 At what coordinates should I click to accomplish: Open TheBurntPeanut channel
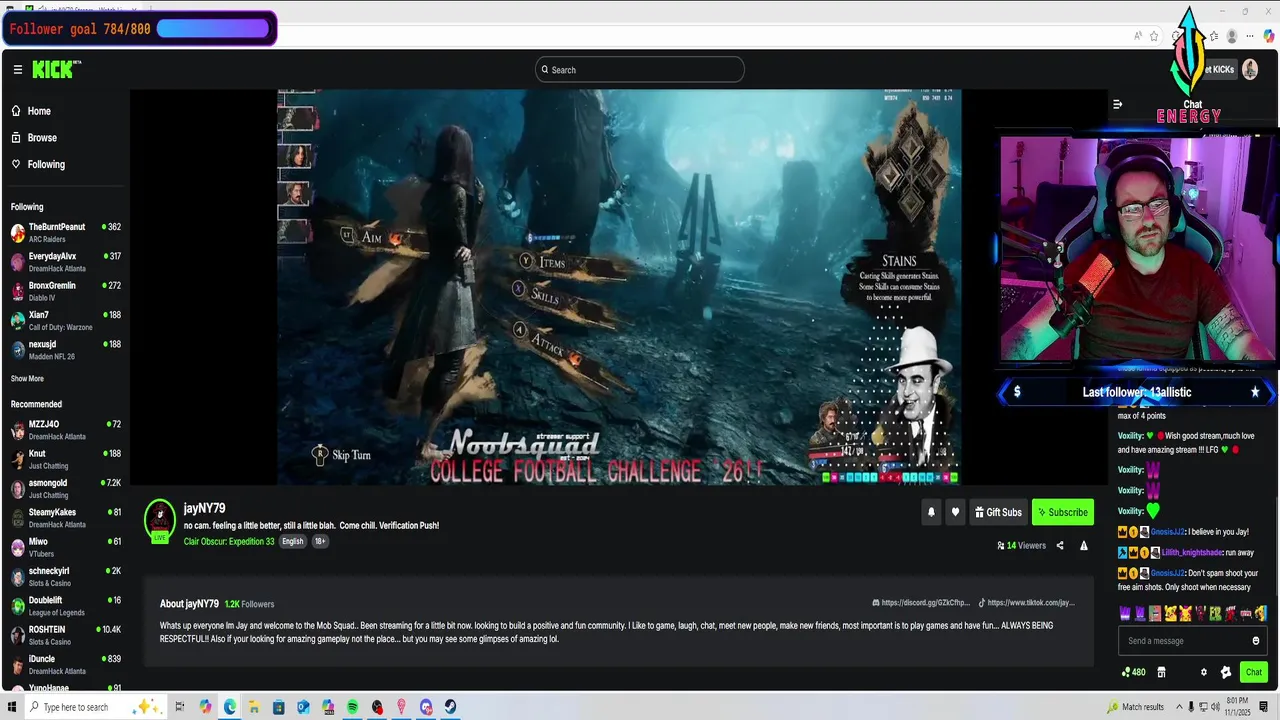pyautogui.click(x=64, y=232)
